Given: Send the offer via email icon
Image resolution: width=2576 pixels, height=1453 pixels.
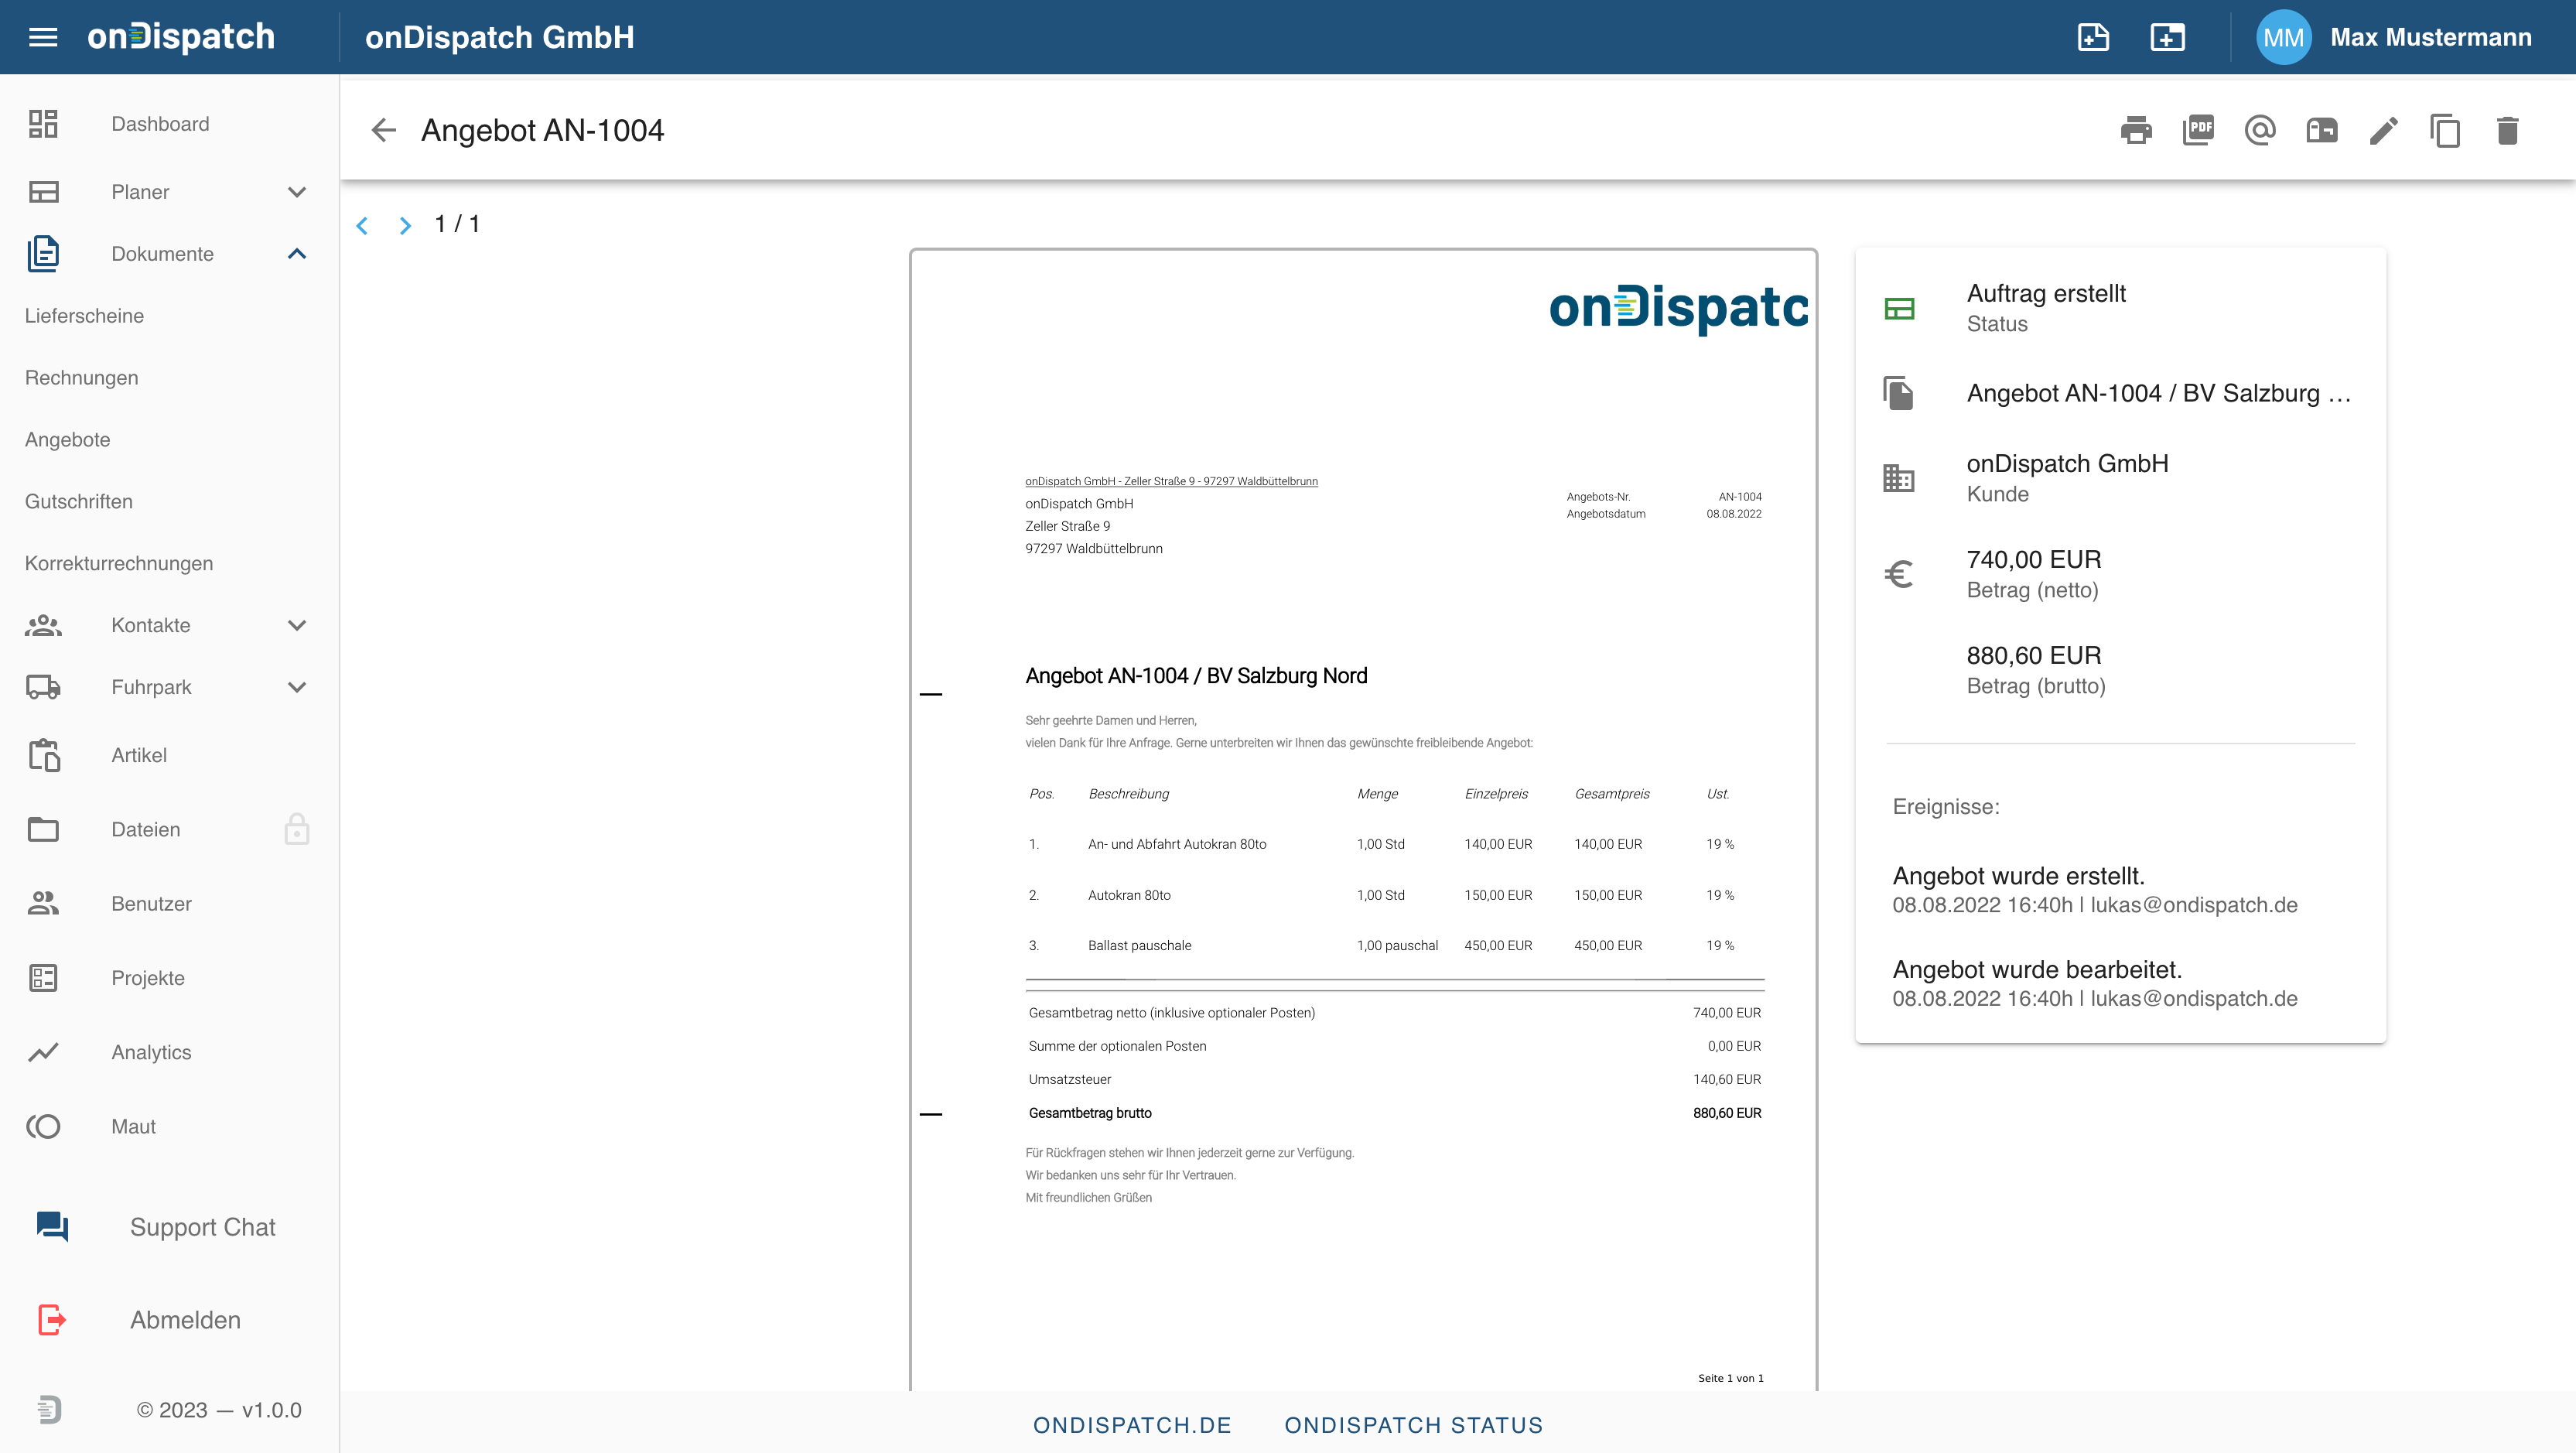Looking at the screenshot, I should [x=2260, y=130].
